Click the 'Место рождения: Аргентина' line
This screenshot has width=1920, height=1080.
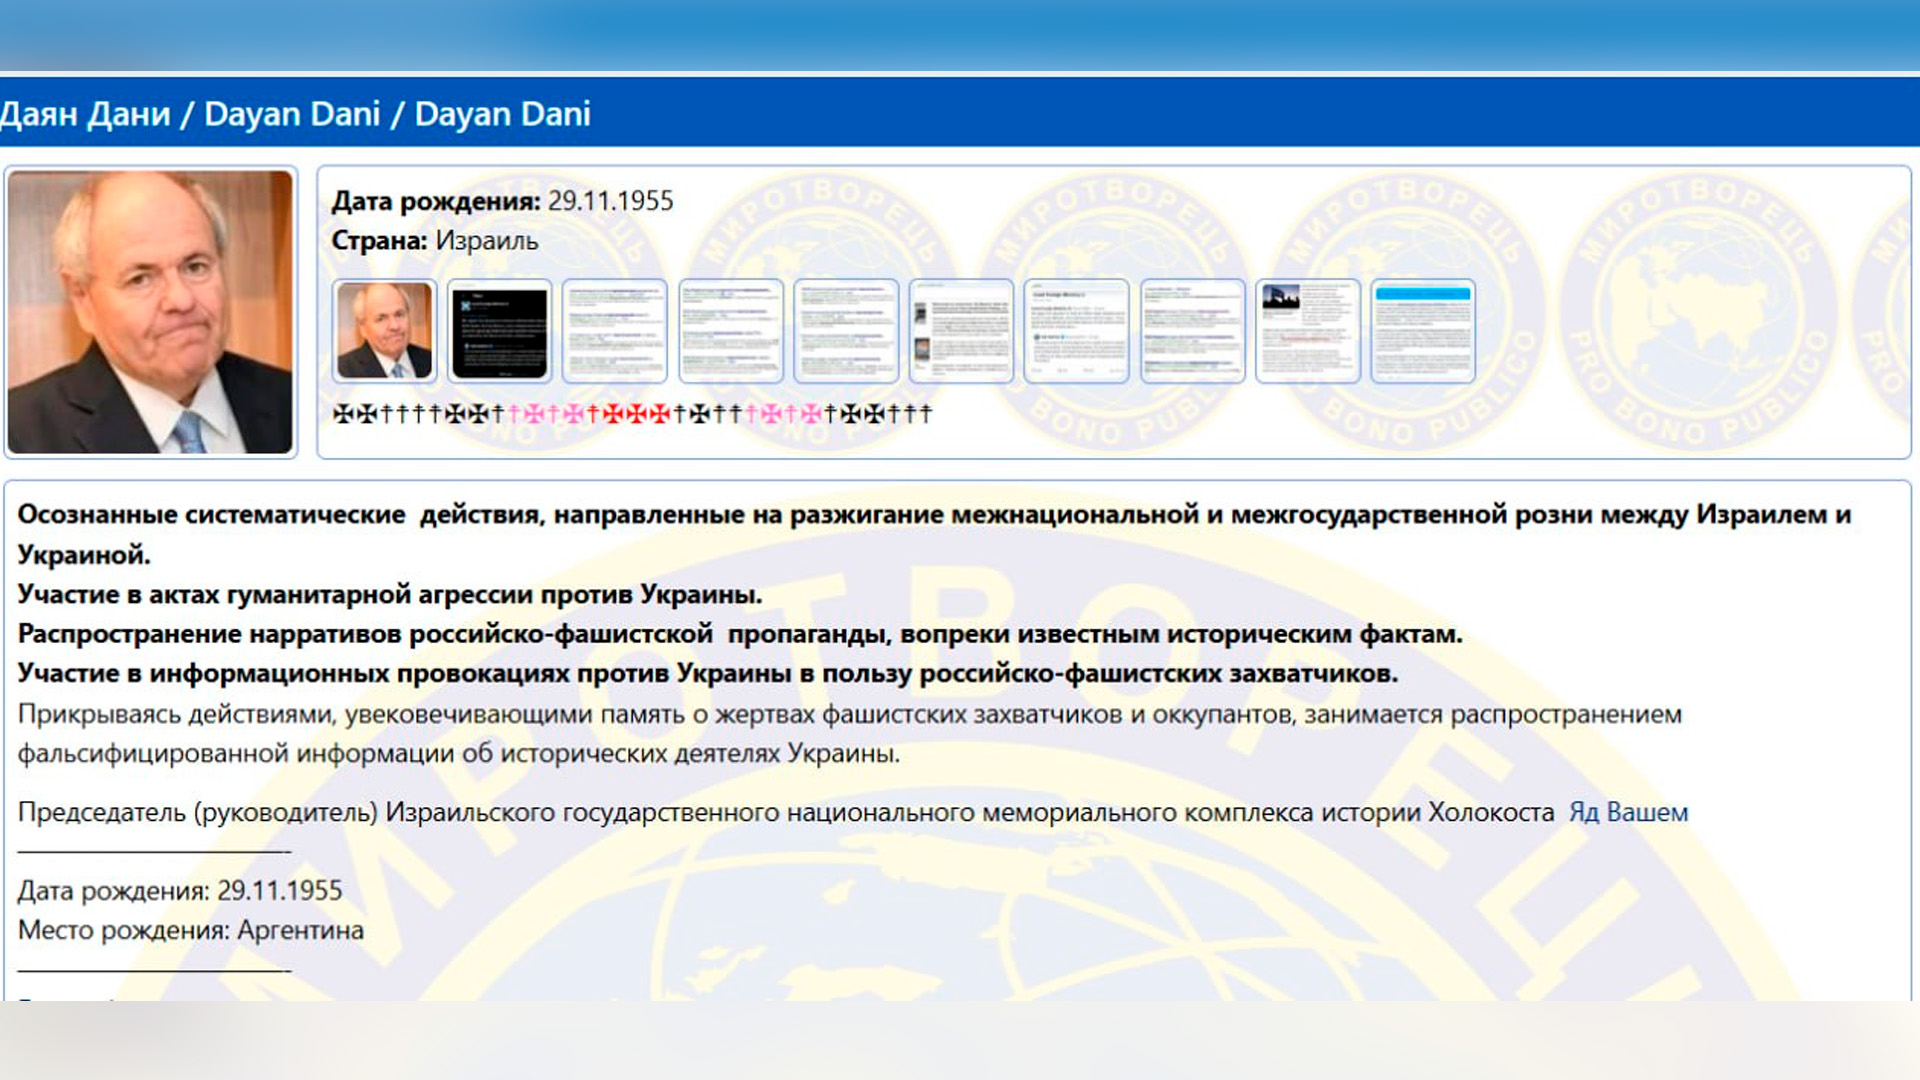point(191,930)
